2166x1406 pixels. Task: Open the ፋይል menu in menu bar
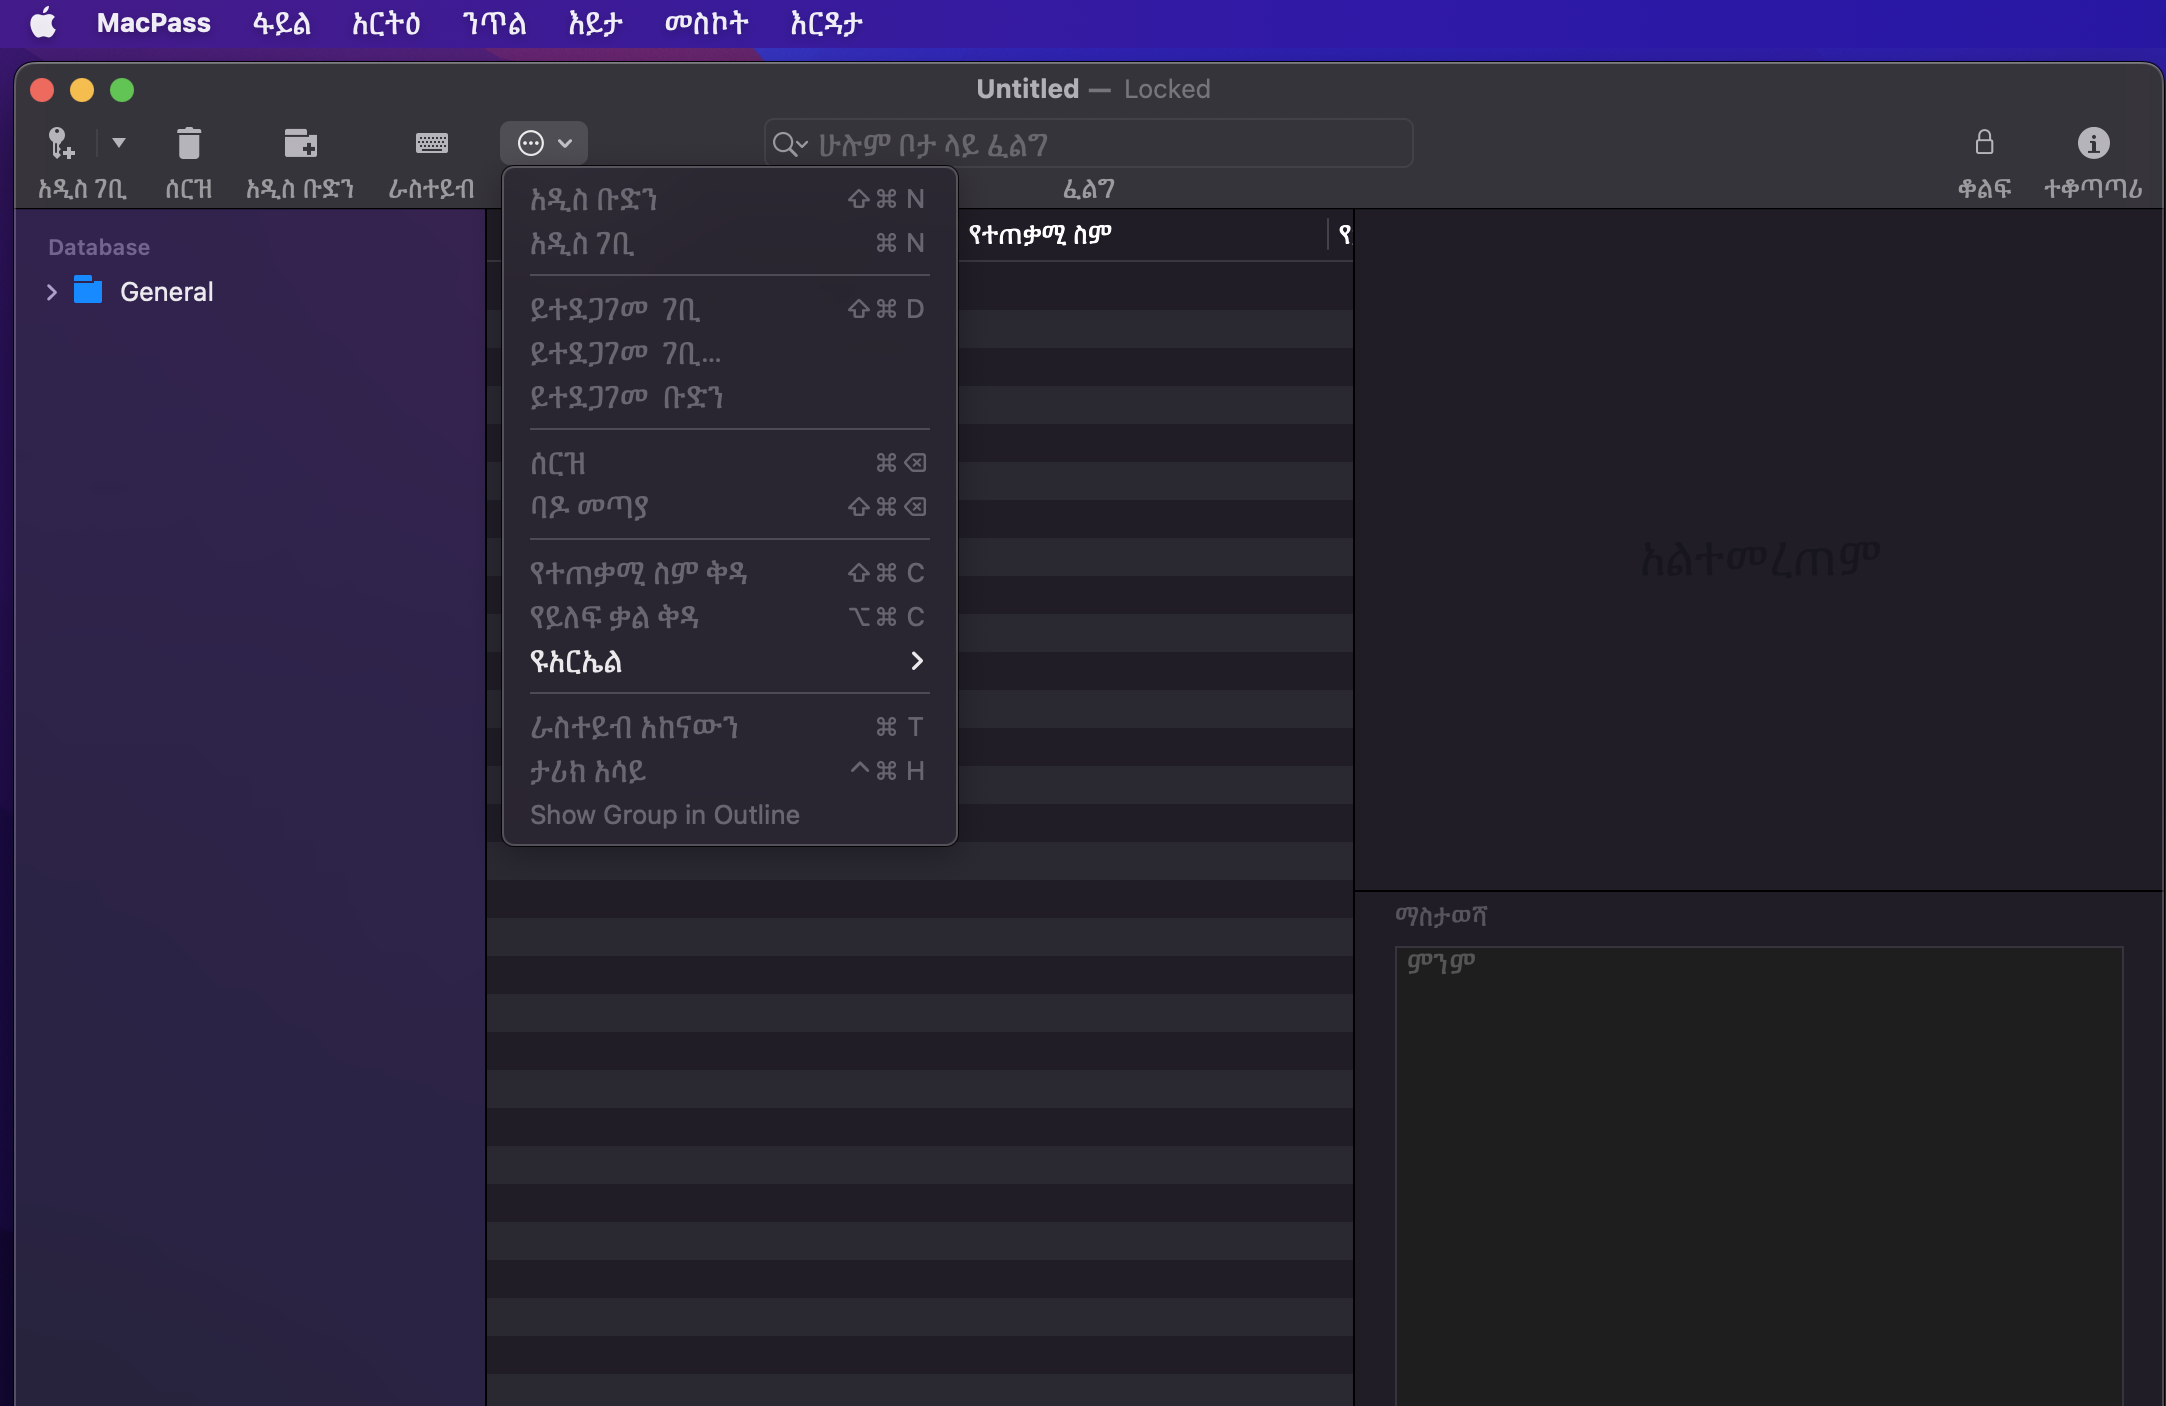281,23
